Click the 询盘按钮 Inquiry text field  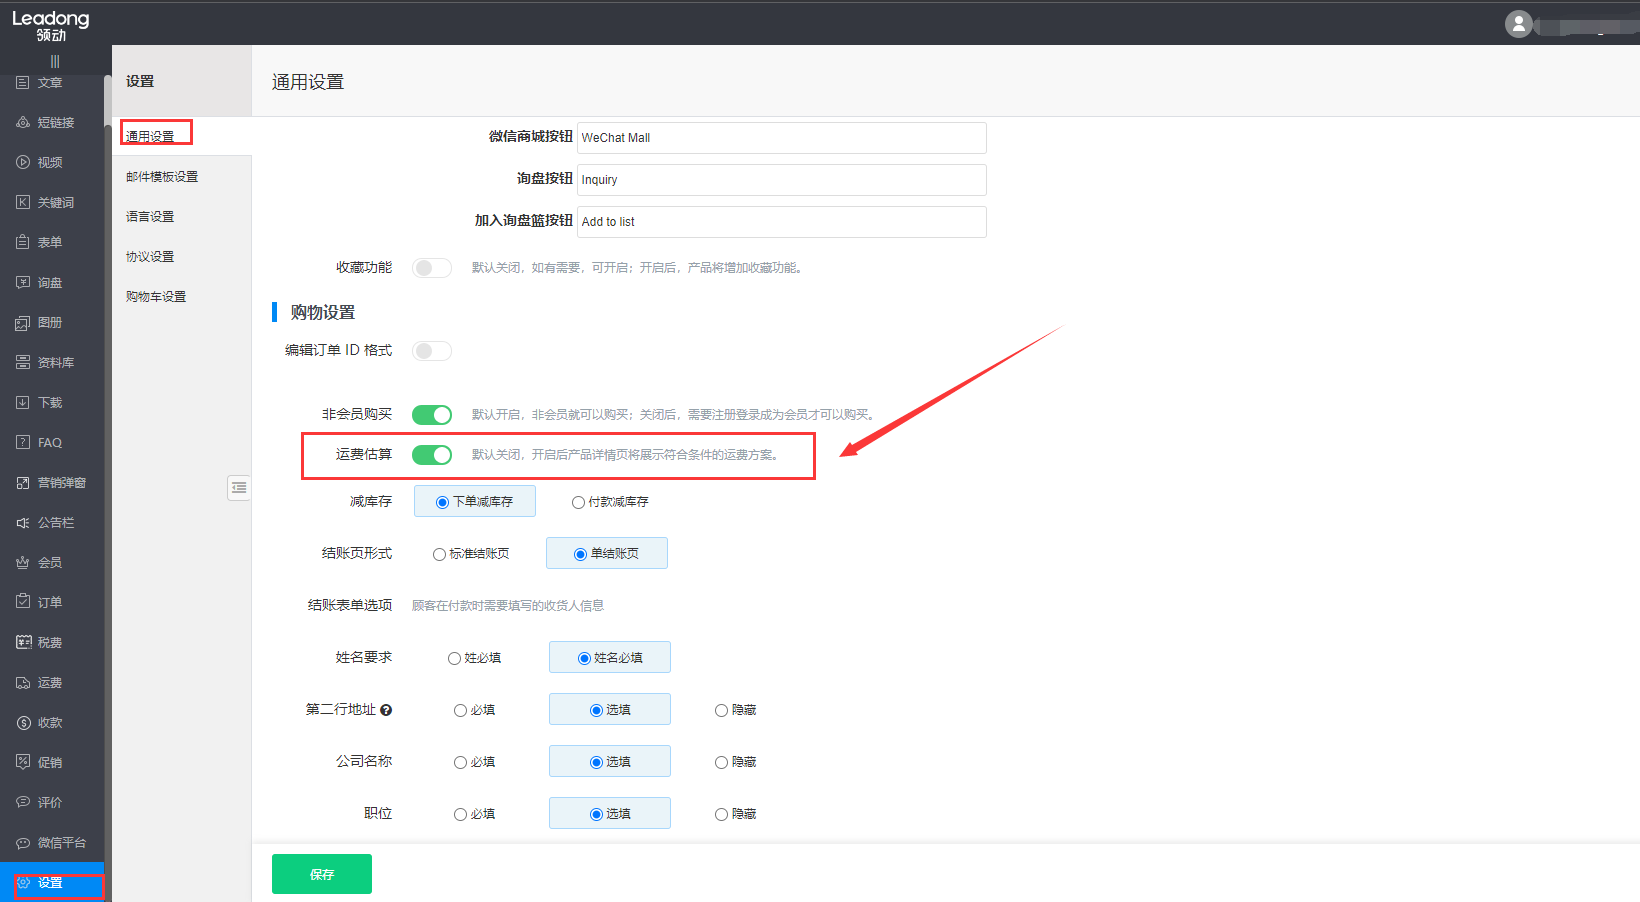781,180
